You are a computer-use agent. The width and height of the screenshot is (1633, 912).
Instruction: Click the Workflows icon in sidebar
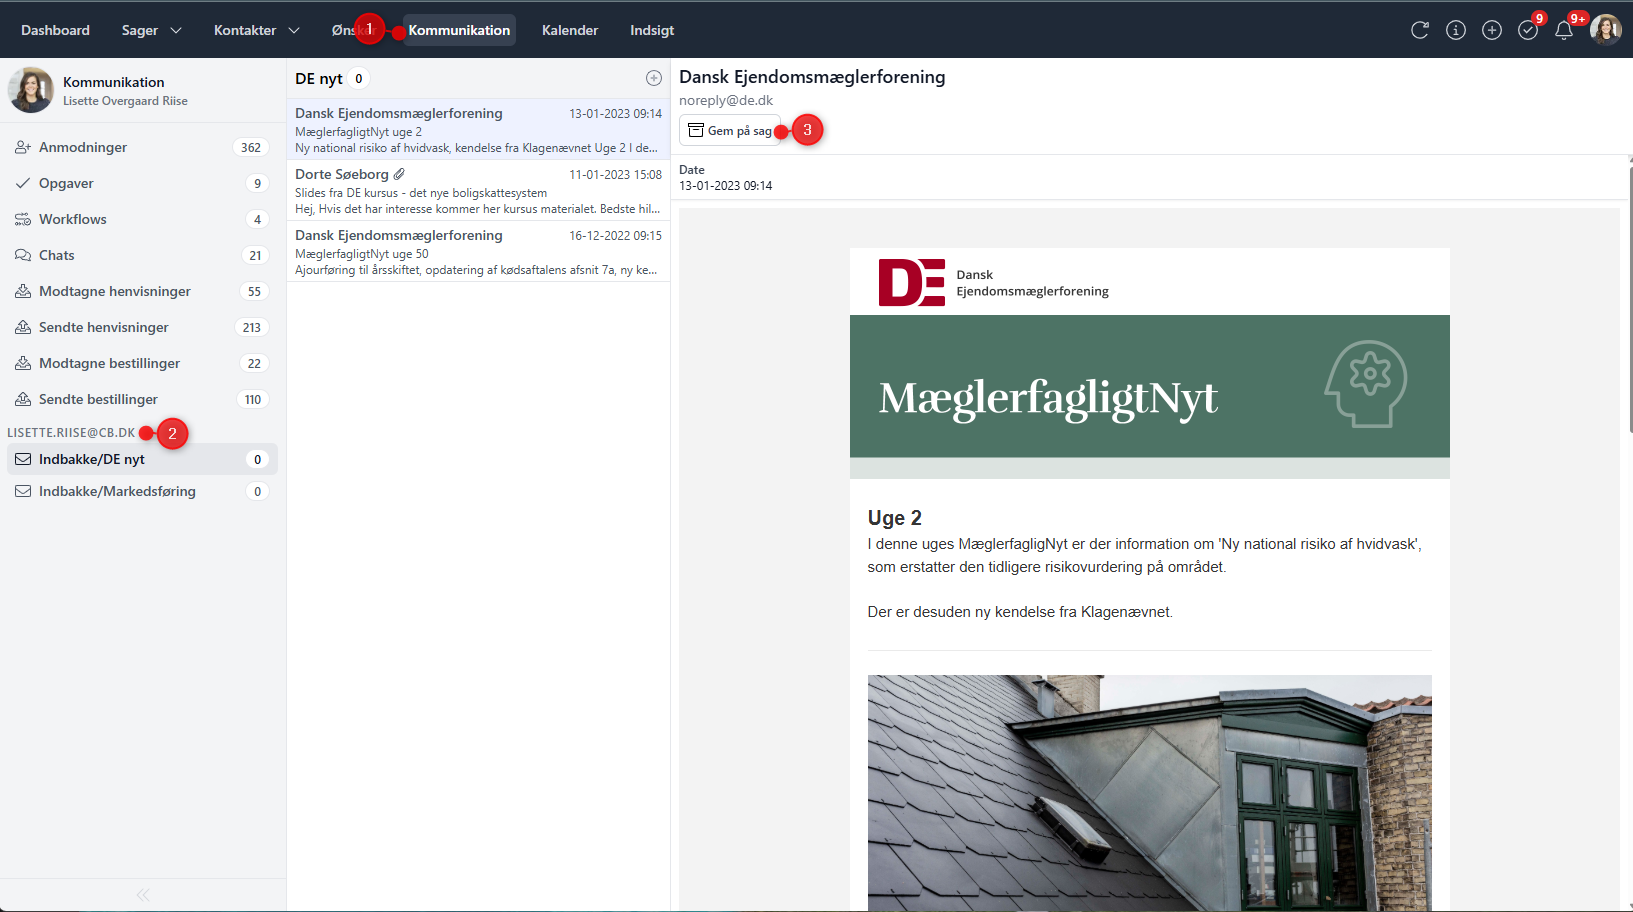click(23, 219)
